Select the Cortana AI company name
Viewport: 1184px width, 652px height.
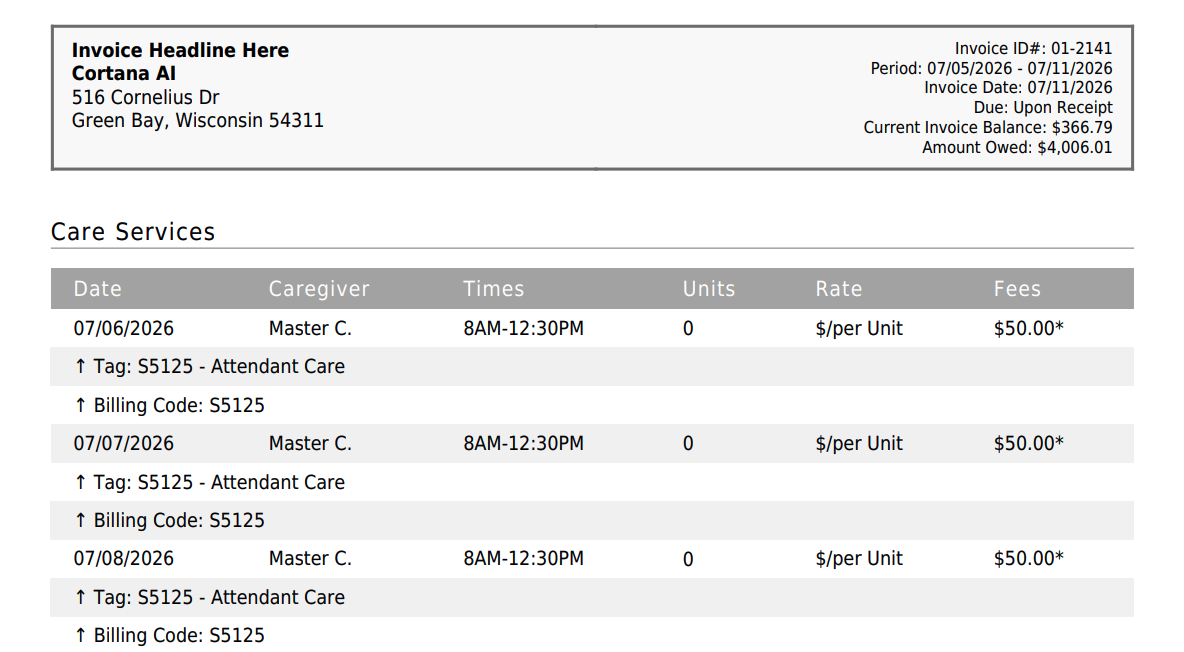pos(124,73)
